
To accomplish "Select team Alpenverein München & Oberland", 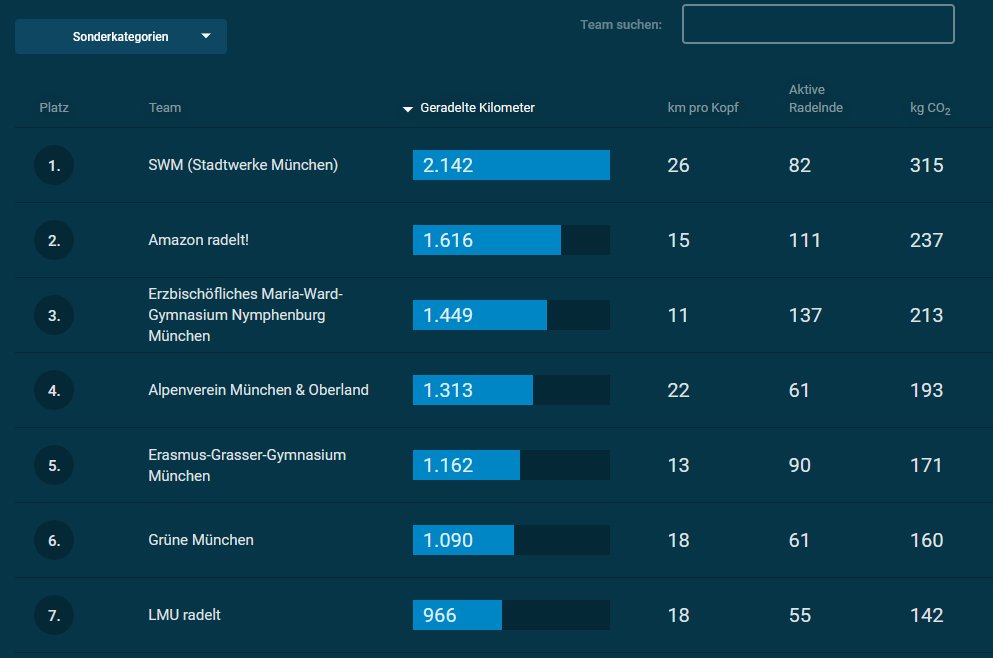I will tap(258, 389).
